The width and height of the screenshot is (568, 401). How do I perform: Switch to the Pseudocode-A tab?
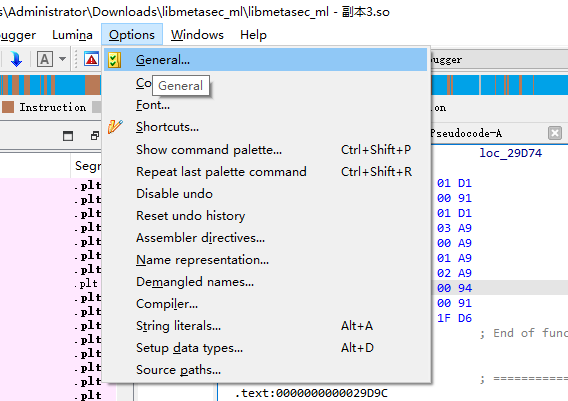point(466,133)
